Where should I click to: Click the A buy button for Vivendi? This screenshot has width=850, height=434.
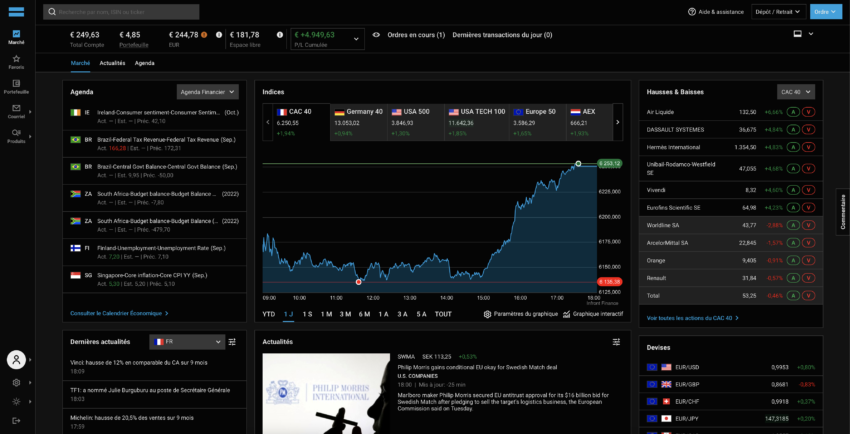793,190
